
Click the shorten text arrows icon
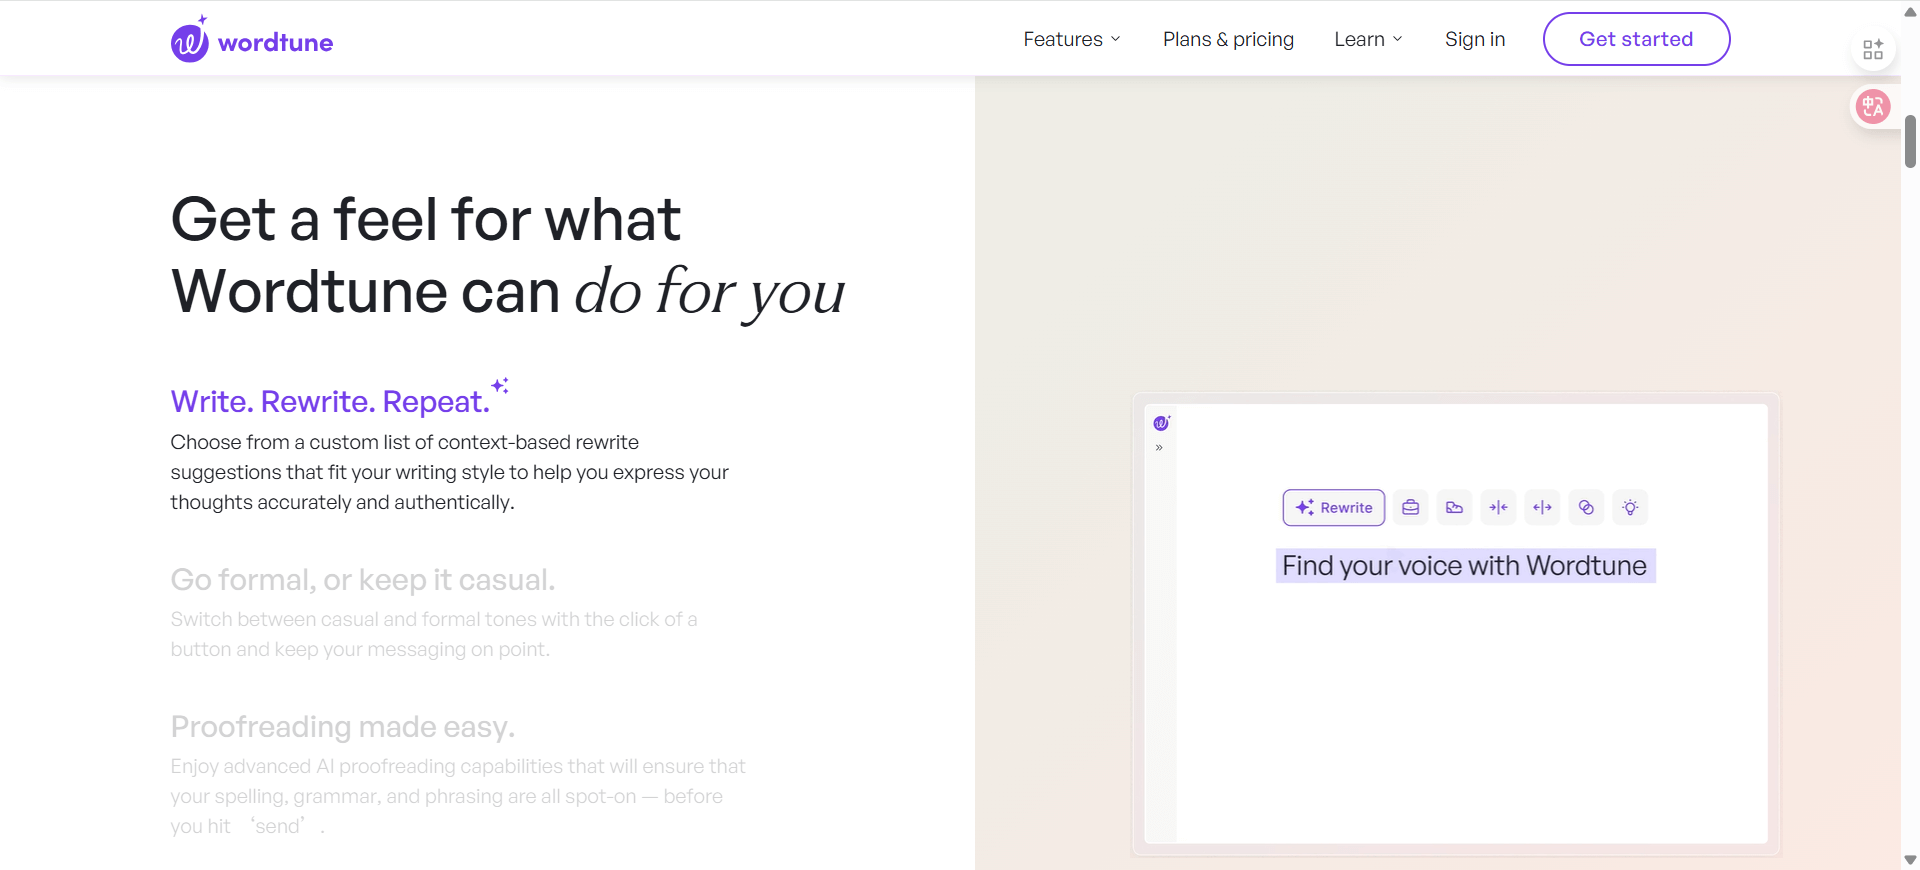(x=1498, y=508)
